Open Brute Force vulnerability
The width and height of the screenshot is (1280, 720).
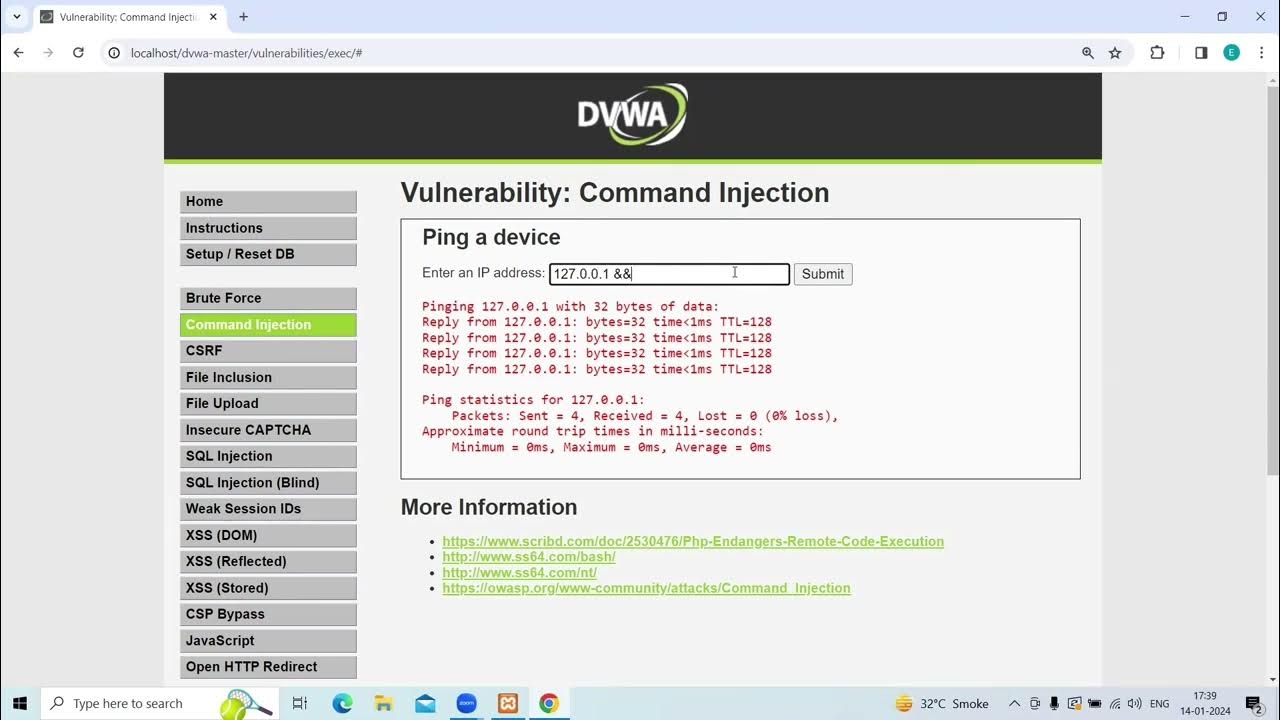point(268,298)
